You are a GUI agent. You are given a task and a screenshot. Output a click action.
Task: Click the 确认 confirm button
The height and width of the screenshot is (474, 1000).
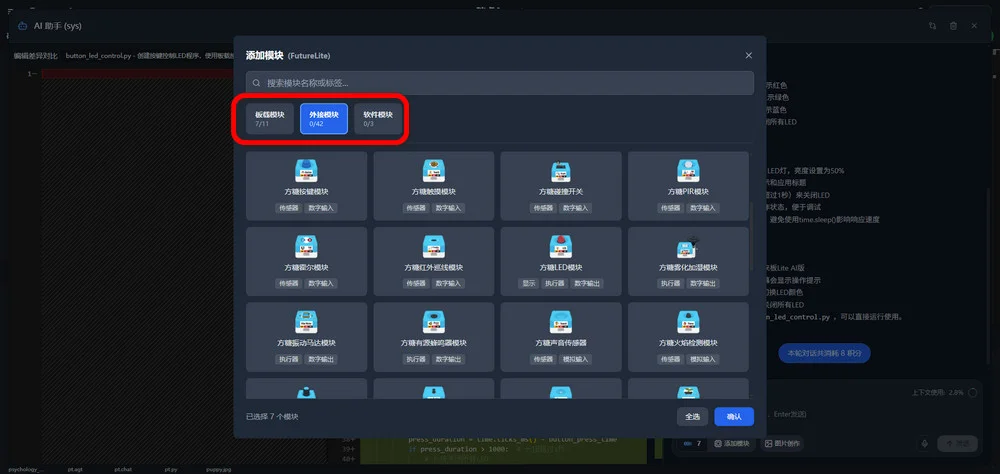[734, 416]
